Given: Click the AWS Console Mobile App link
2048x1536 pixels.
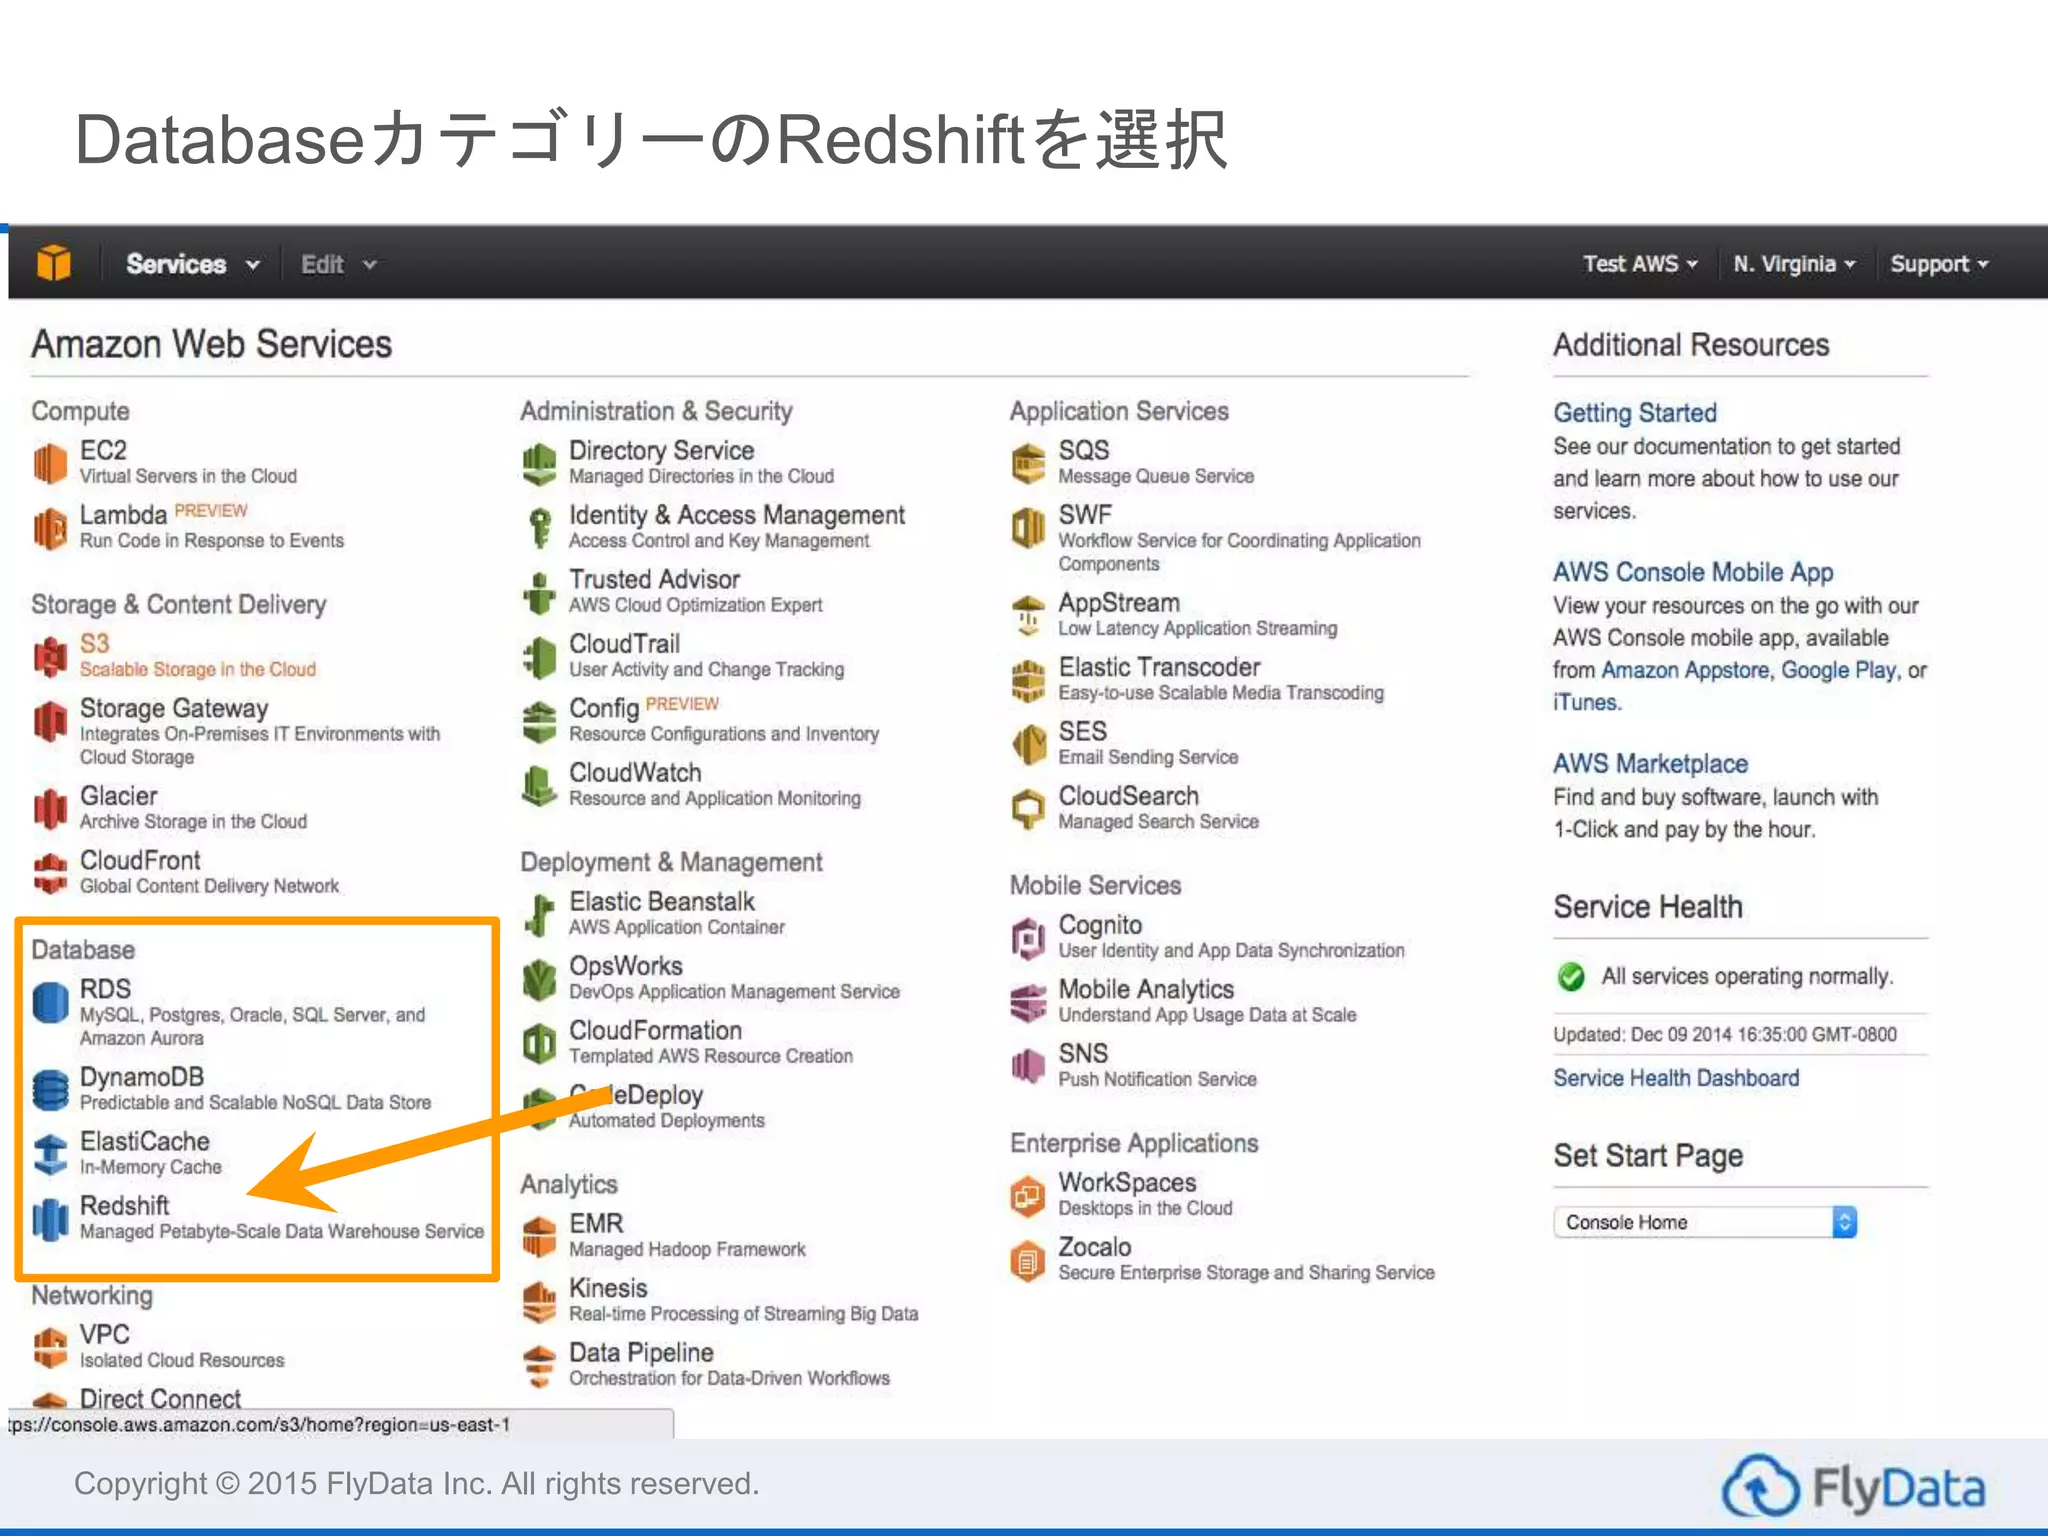Looking at the screenshot, I should pos(1693,572).
